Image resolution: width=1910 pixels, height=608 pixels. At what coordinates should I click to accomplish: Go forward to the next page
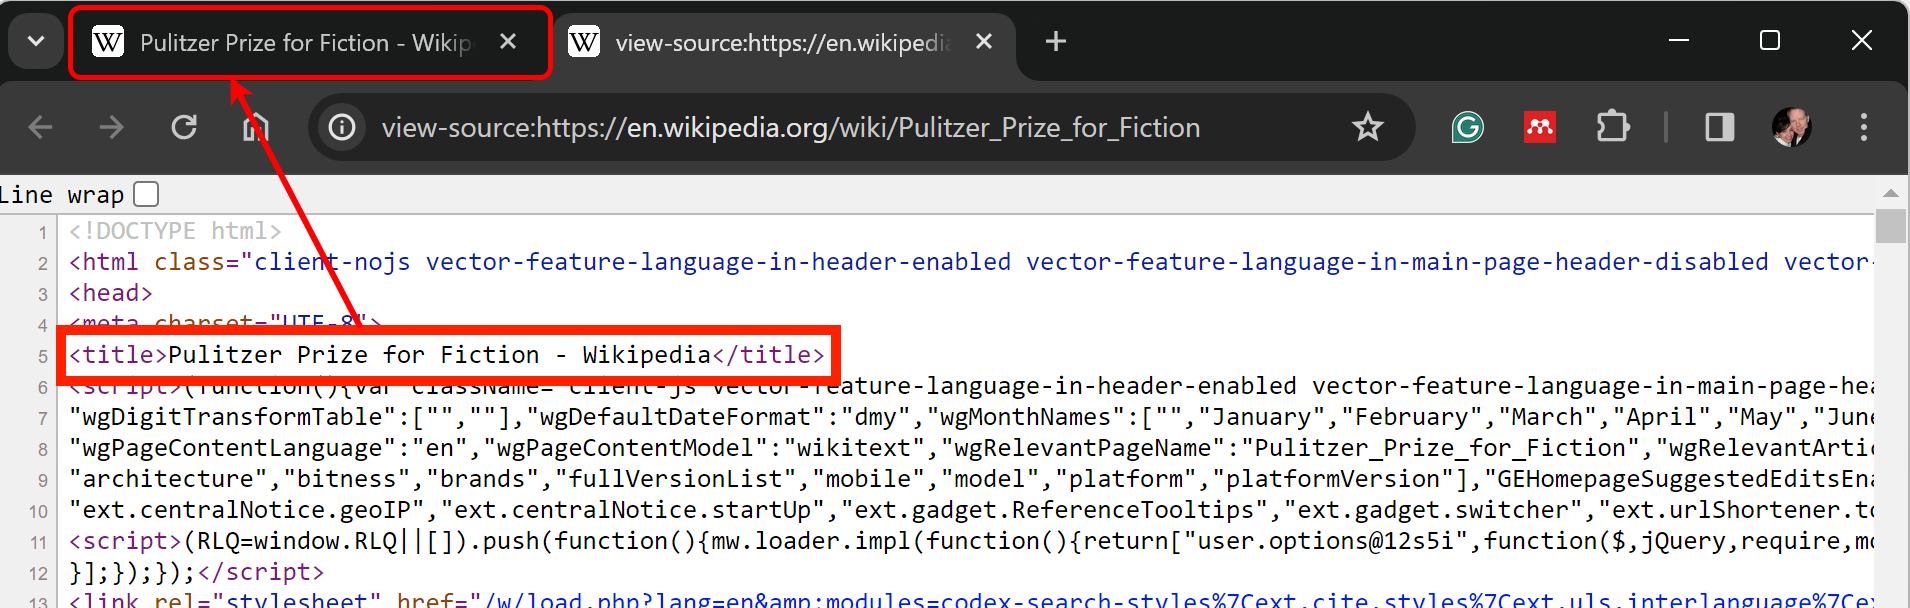click(112, 128)
